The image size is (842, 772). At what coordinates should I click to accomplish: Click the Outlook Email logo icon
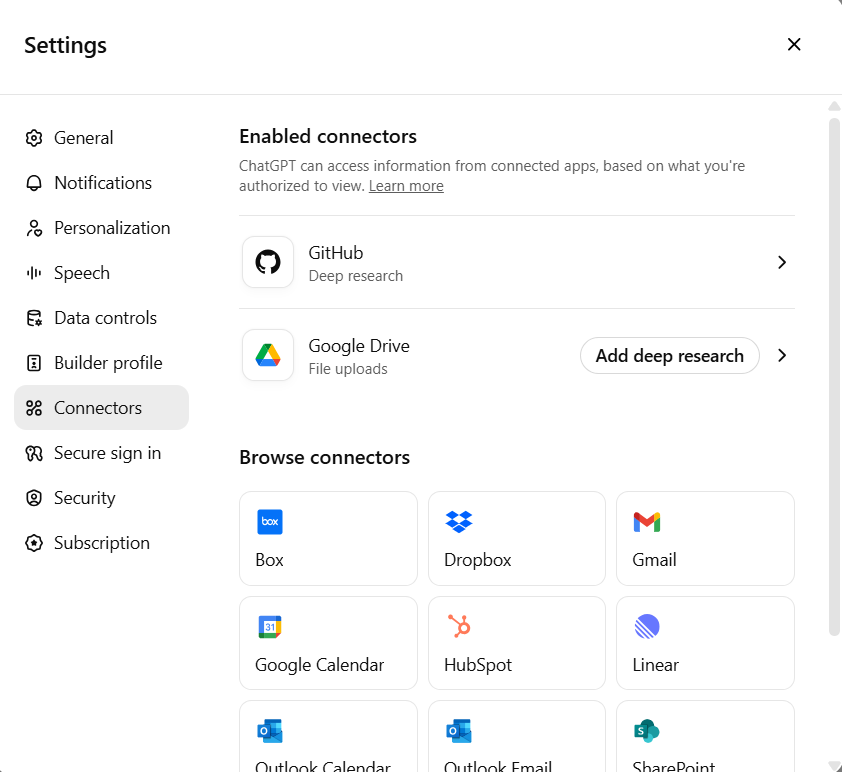point(459,731)
